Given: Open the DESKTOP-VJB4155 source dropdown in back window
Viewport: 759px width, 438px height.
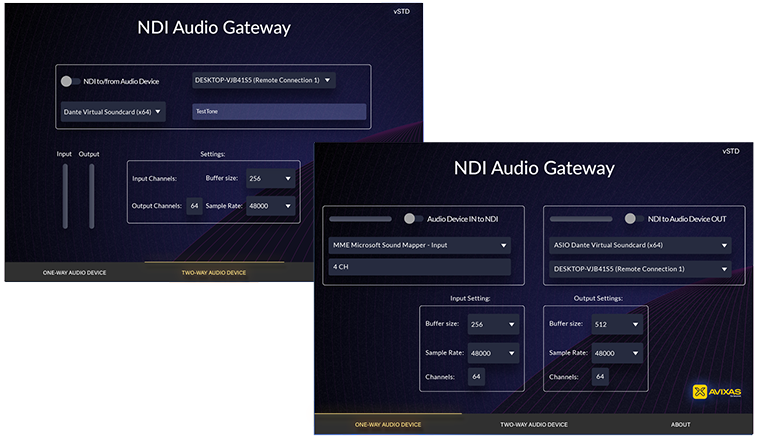Looking at the screenshot, I should coord(264,80).
